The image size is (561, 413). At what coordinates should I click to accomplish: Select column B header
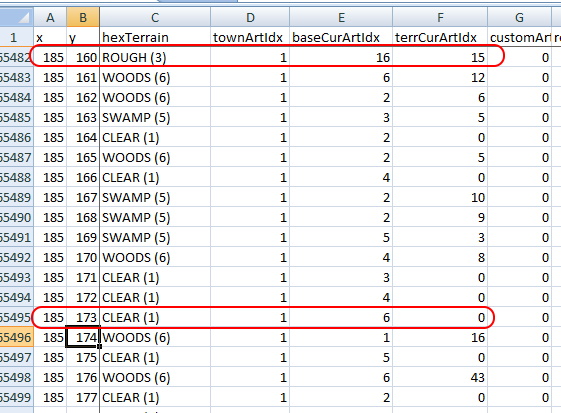pyautogui.click(x=83, y=17)
